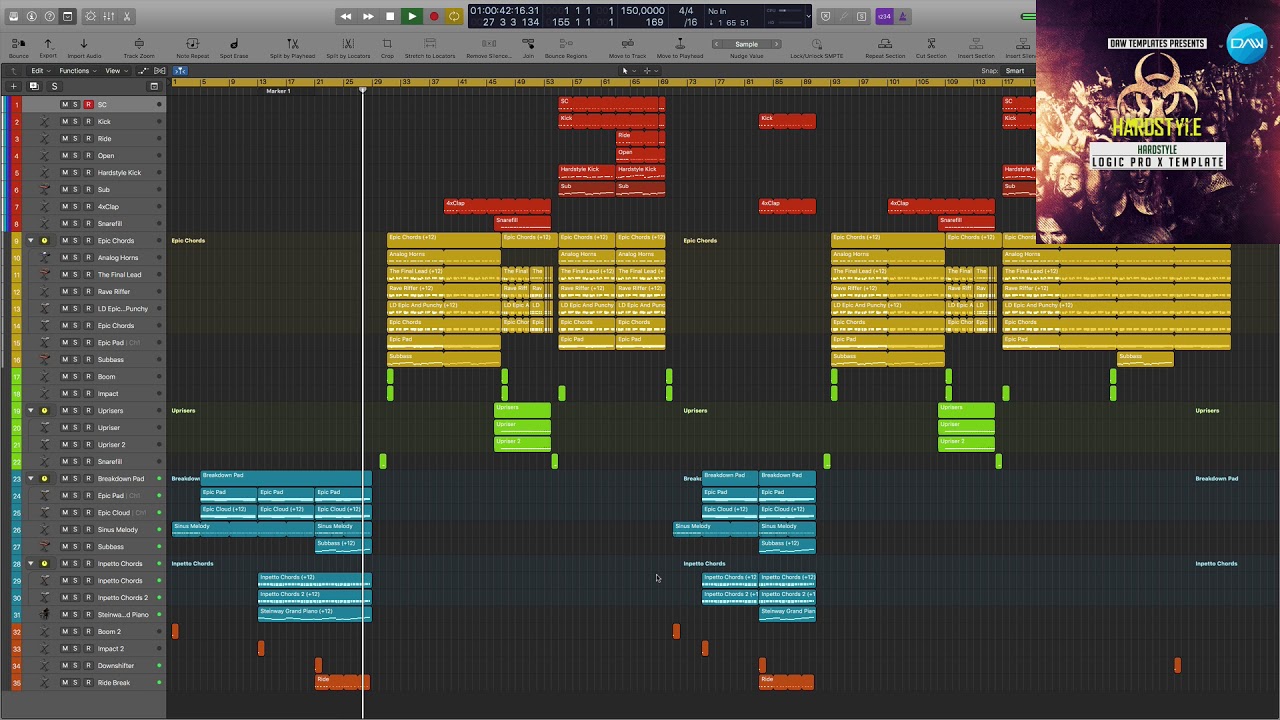Open the Nudge Value Sample selector
Image resolution: width=1280 pixels, height=720 pixels.
pyautogui.click(x=747, y=44)
